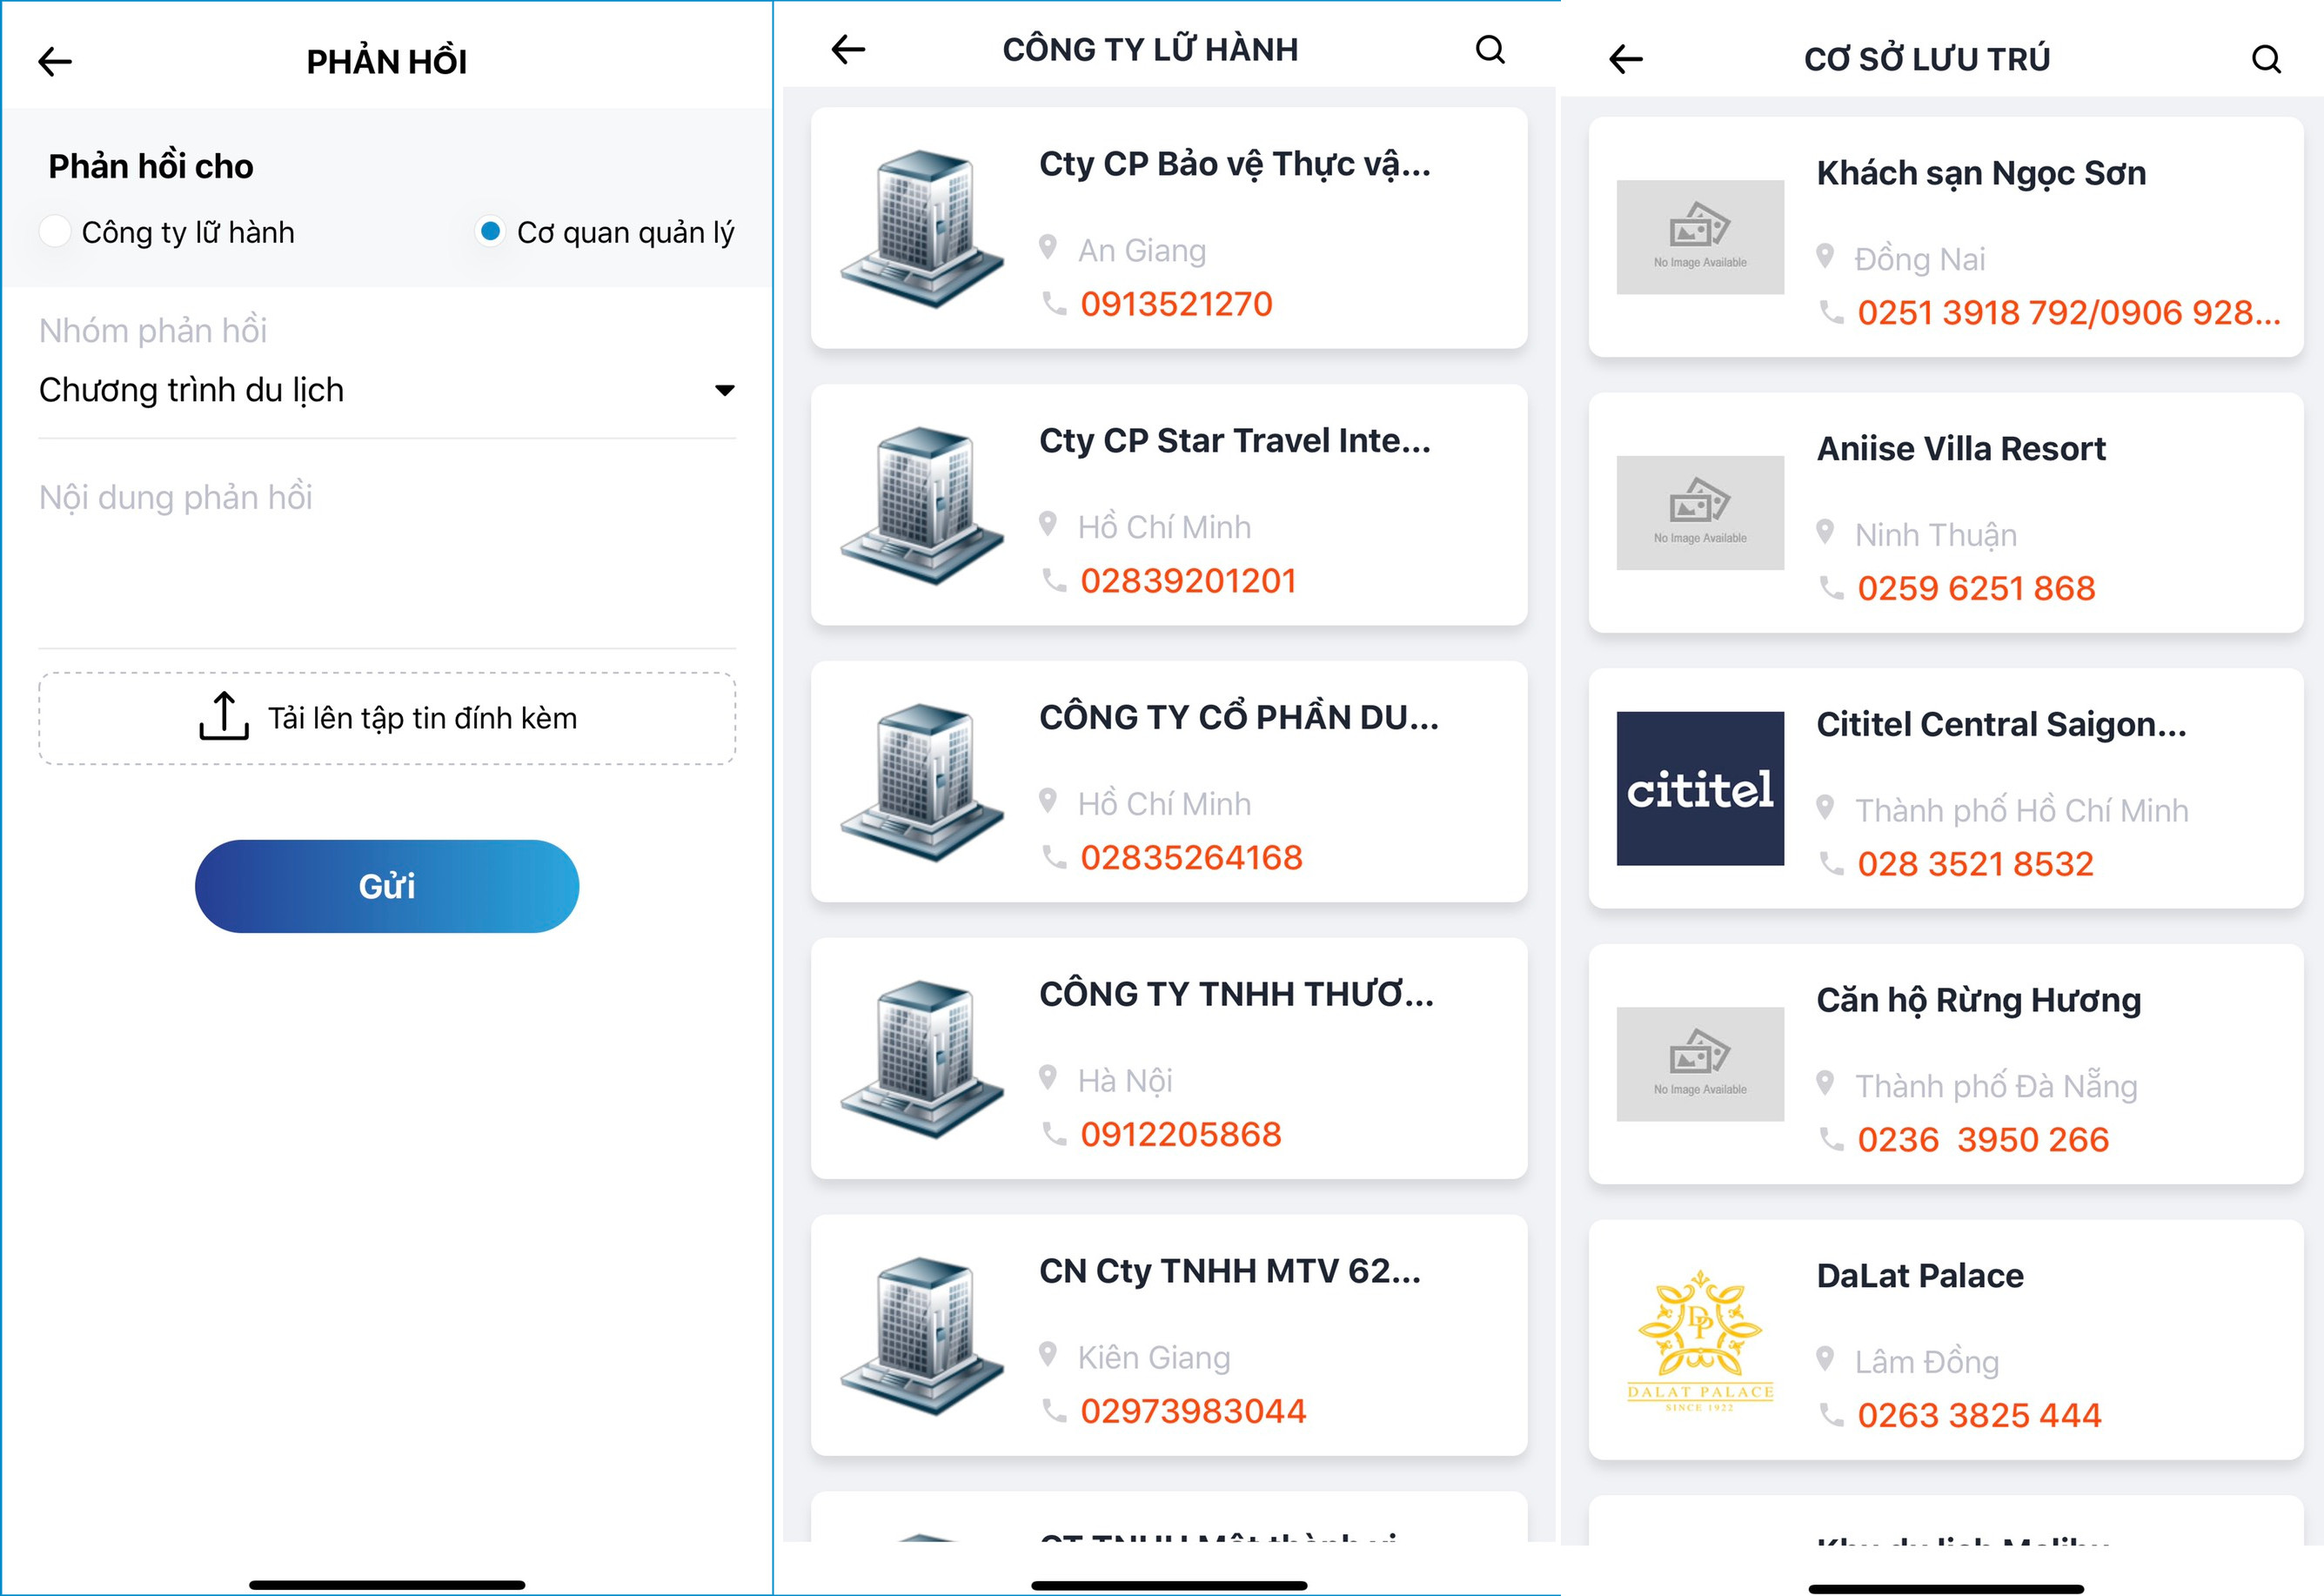Go back from the PHẢN HỒI screen
This screenshot has width=2324, height=1596.
point(55,62)
